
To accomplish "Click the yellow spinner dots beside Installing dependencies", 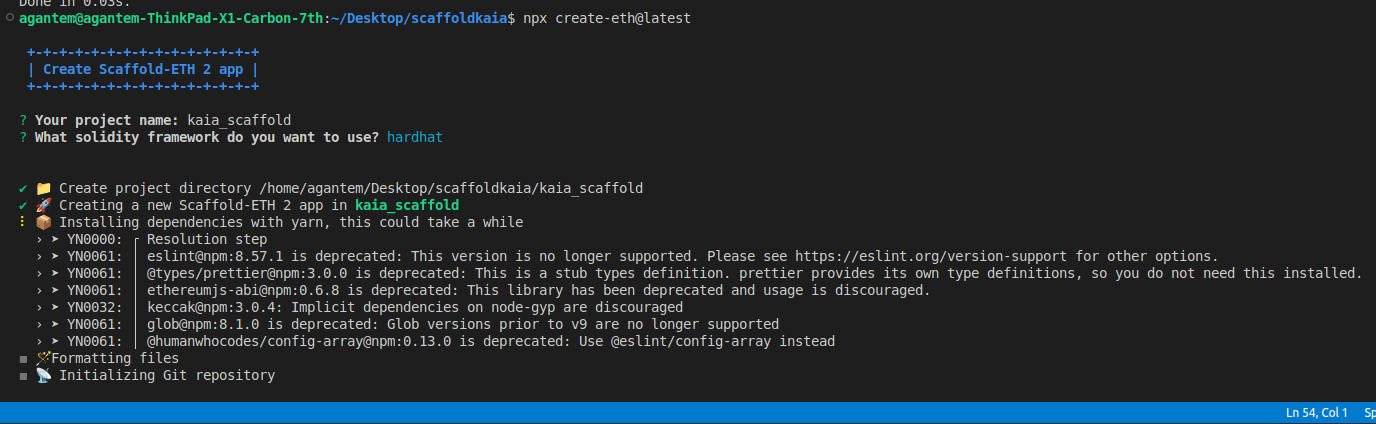I will tap(23, 222).
